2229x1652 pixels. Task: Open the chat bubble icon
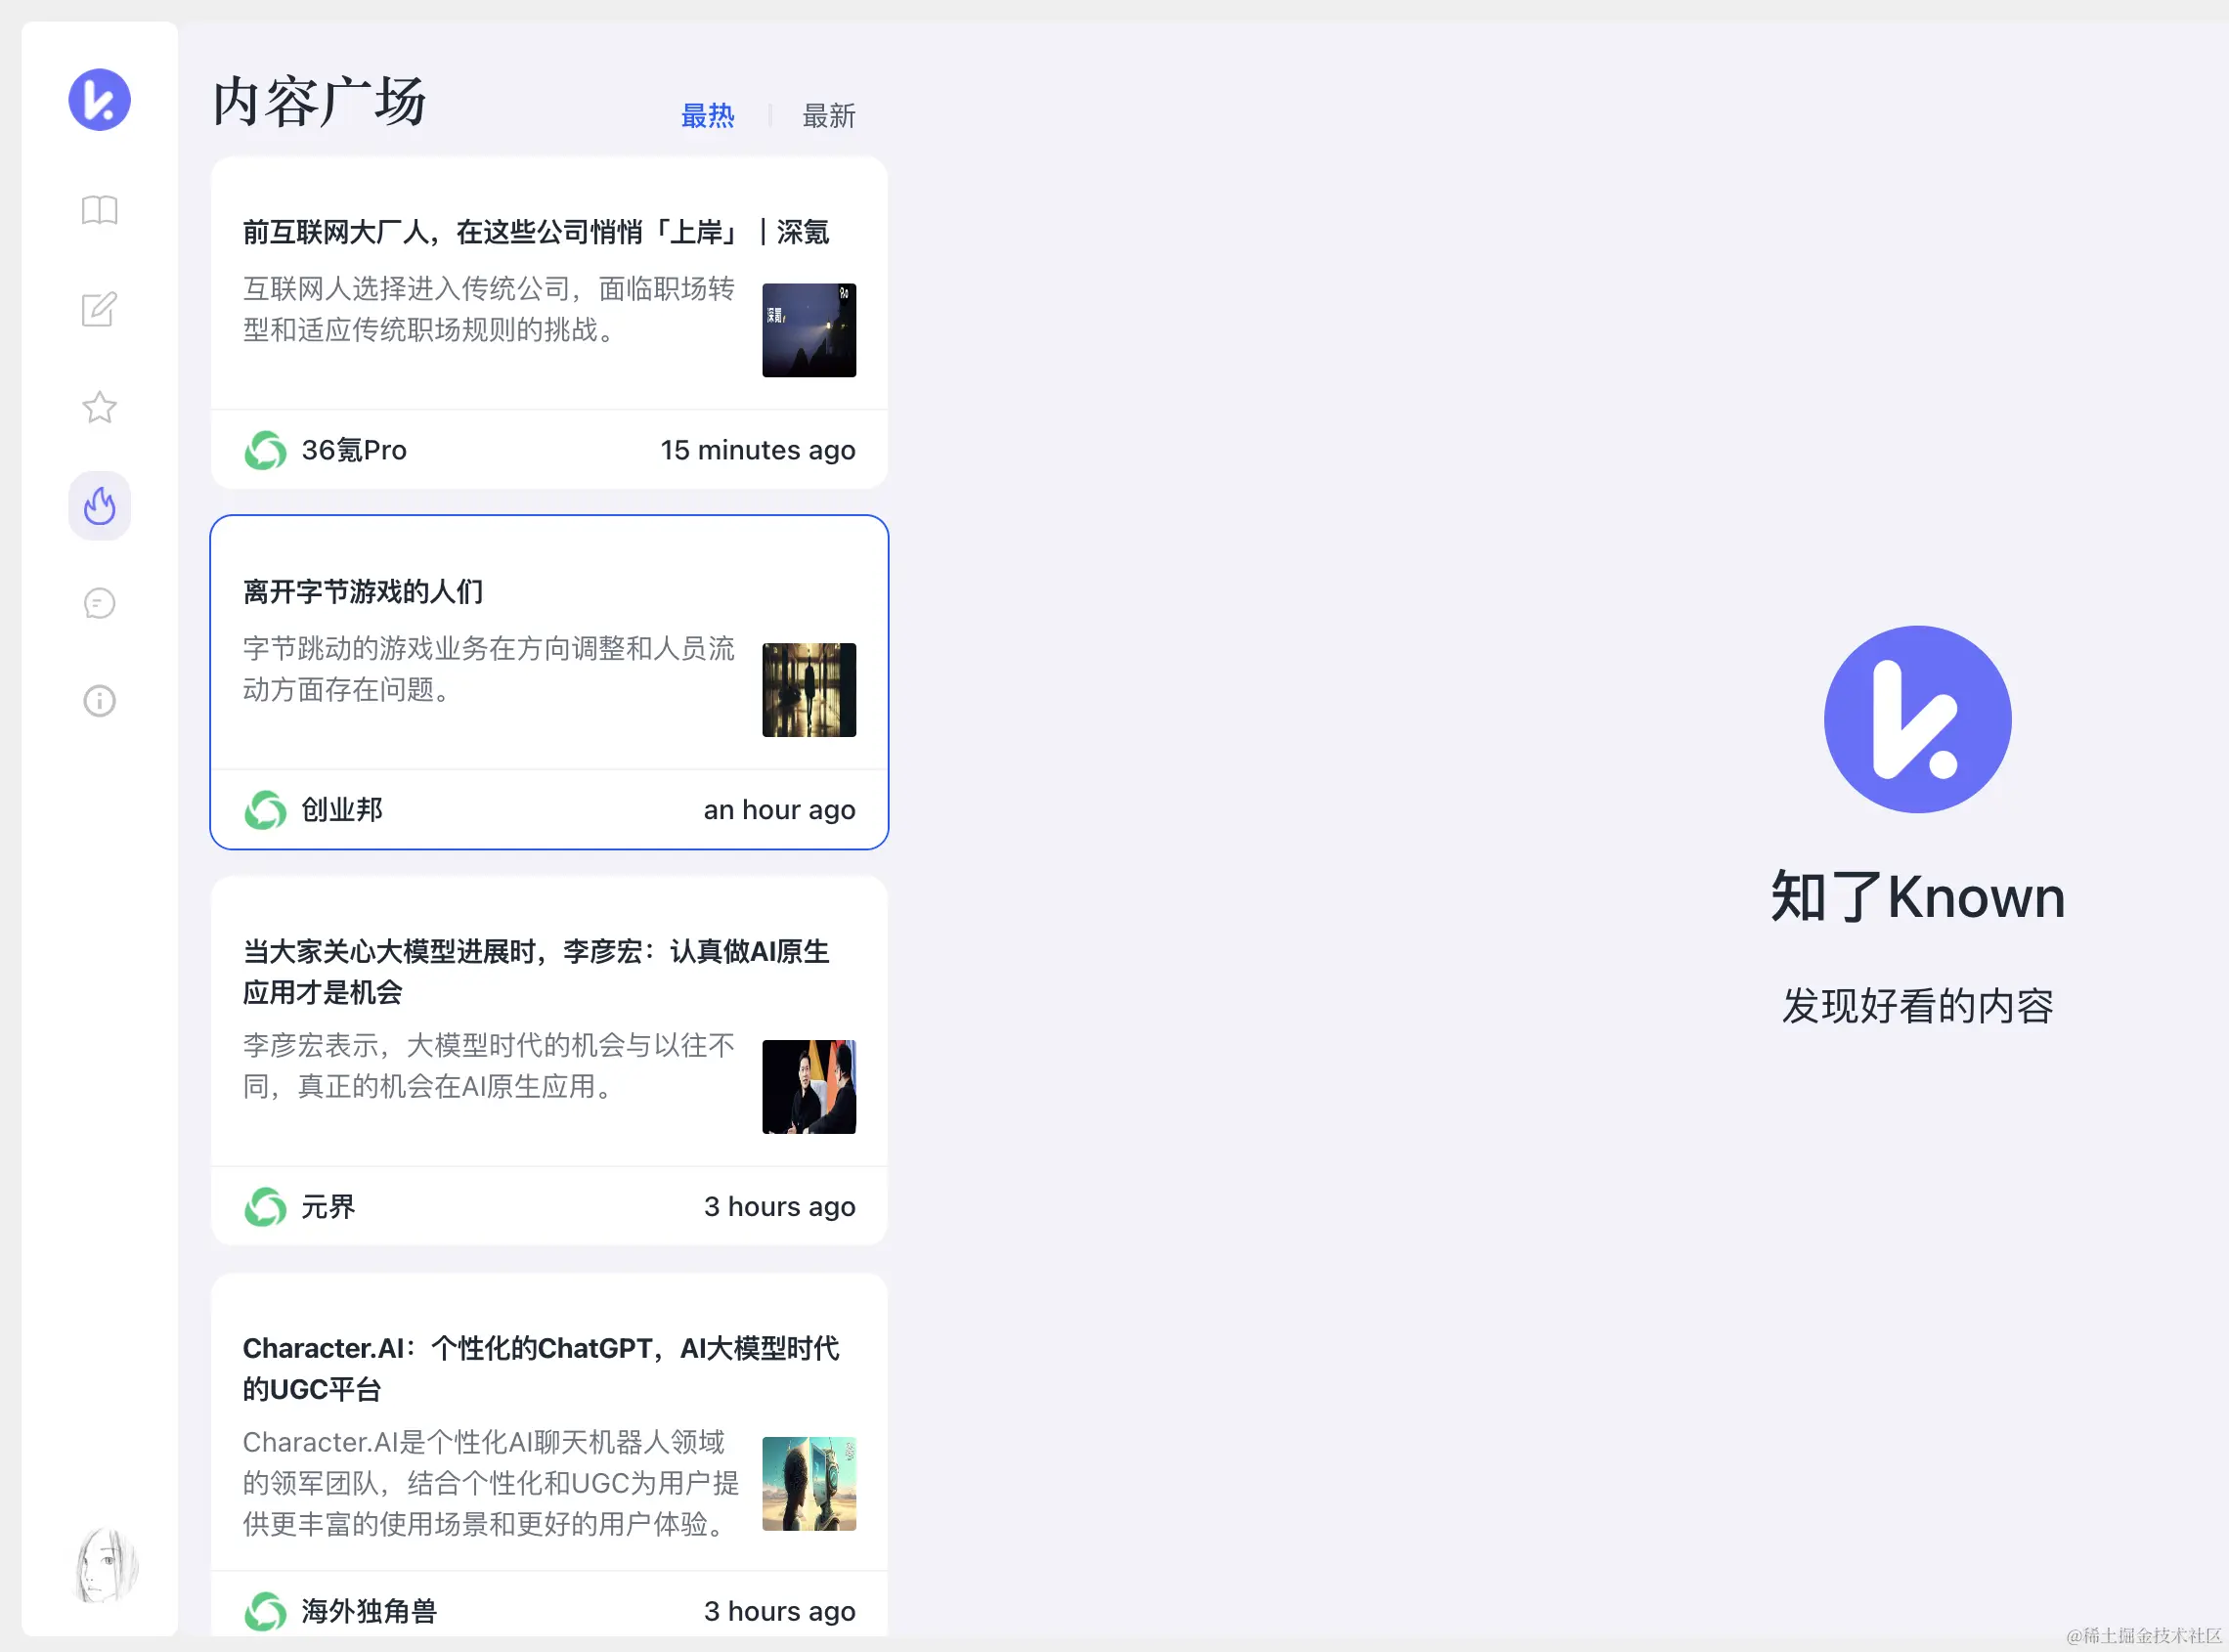(99, 603)
